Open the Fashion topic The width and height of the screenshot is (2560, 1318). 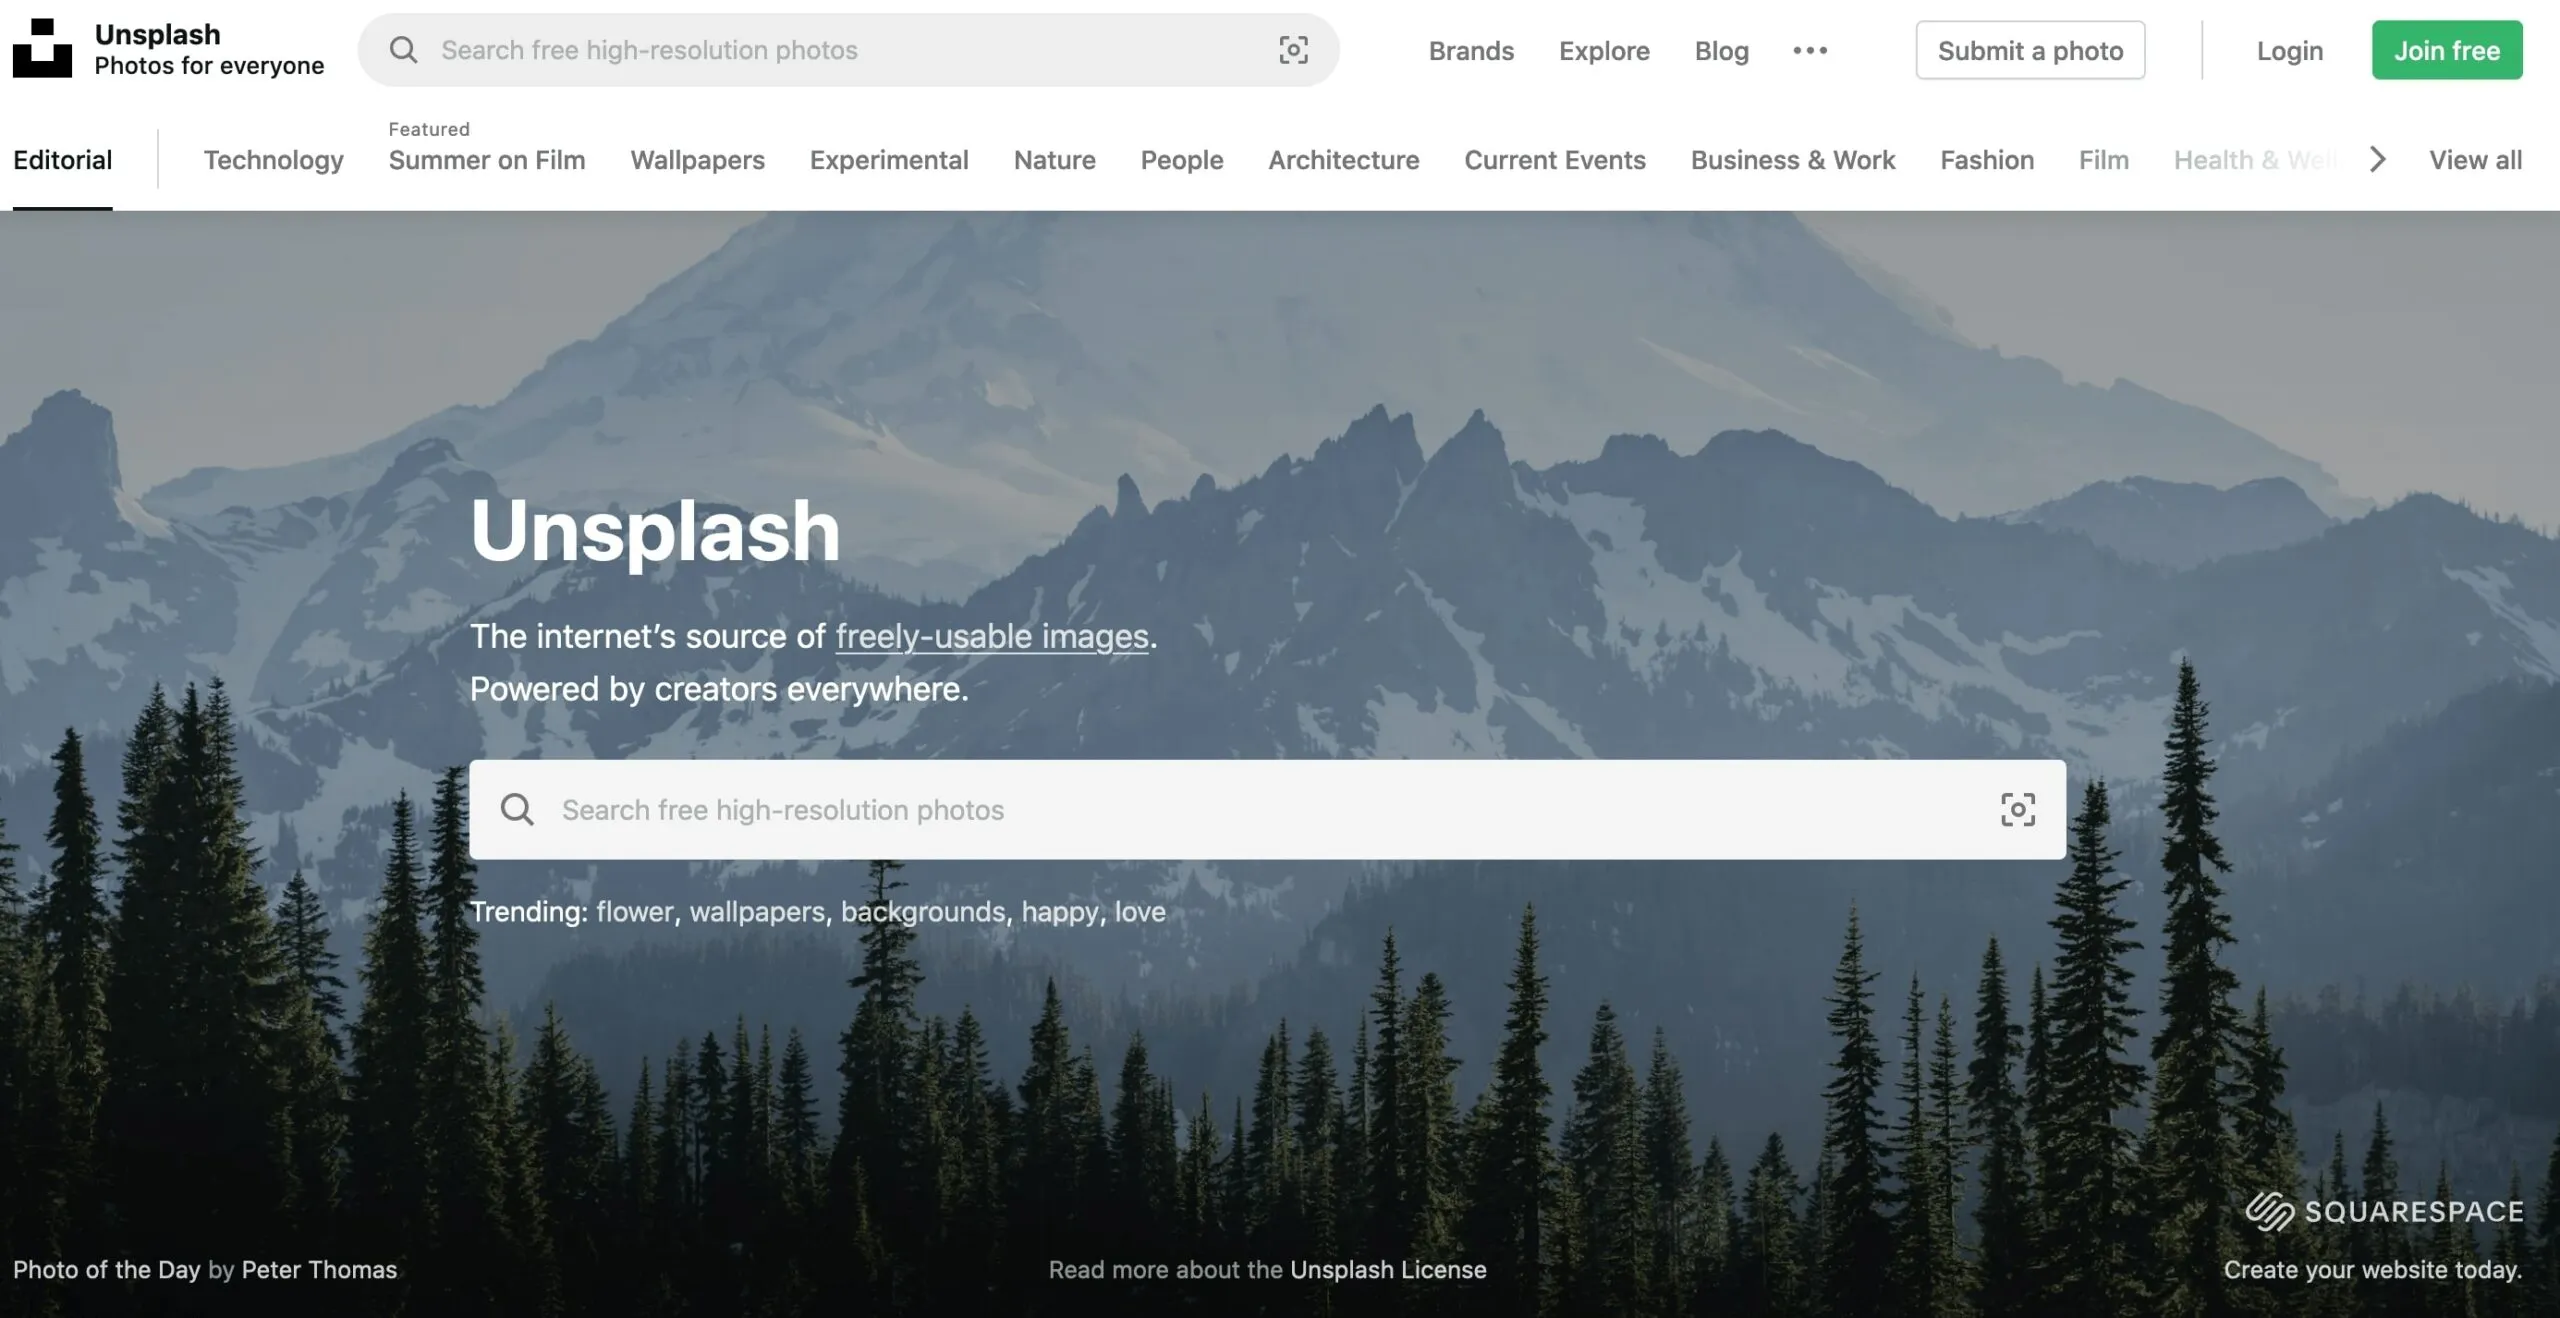click(x=1987, y=160)
